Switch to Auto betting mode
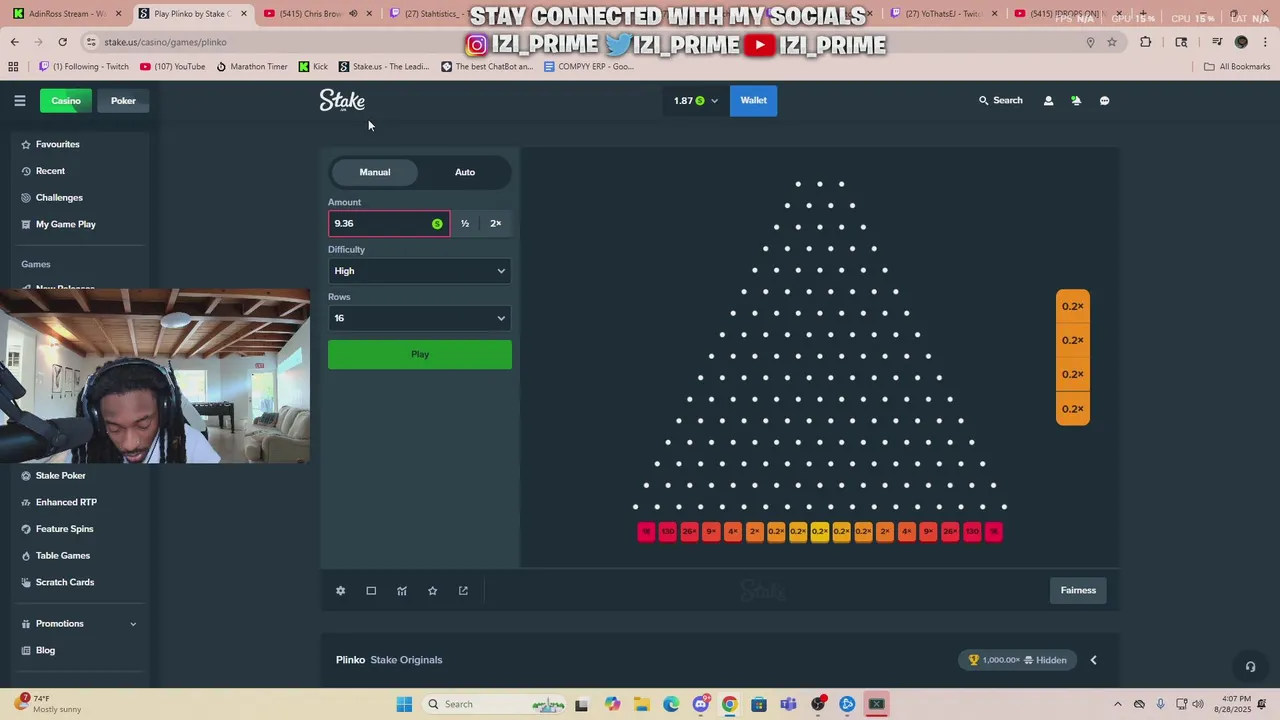Image resolution: width=1280 pixels, height=720 pixels. 465,172
